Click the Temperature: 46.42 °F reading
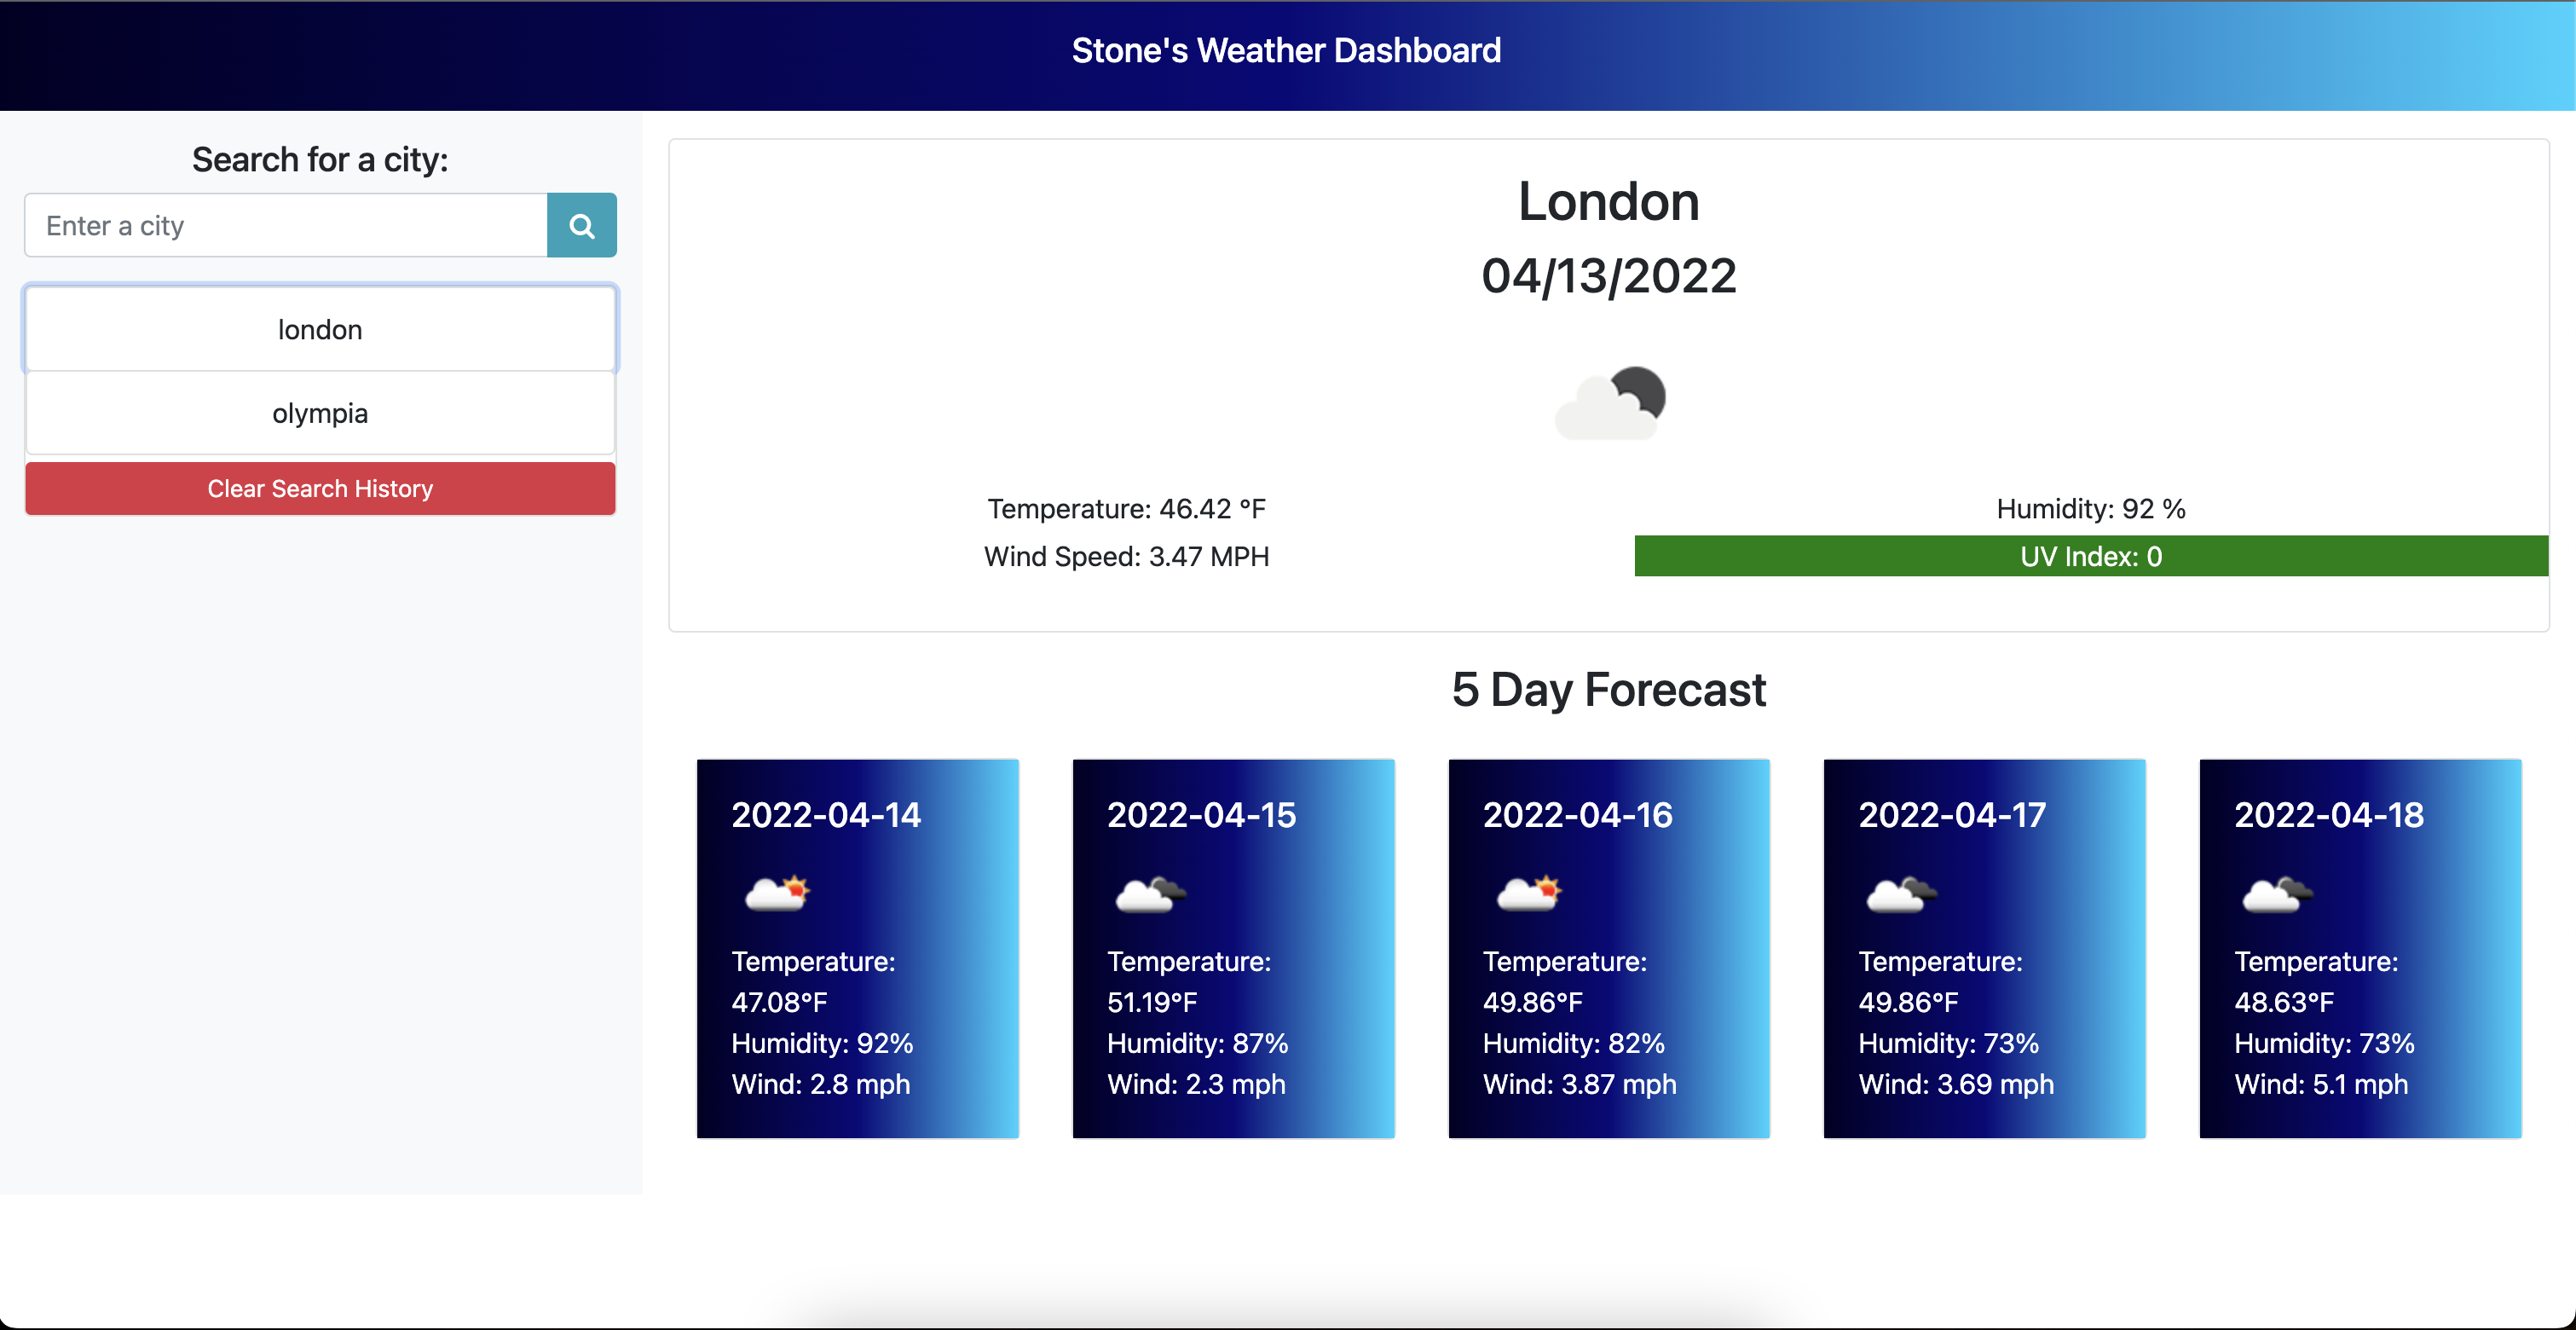Image resolution: width=2576 pixels, height=1330 pixels. point(1126,508)
